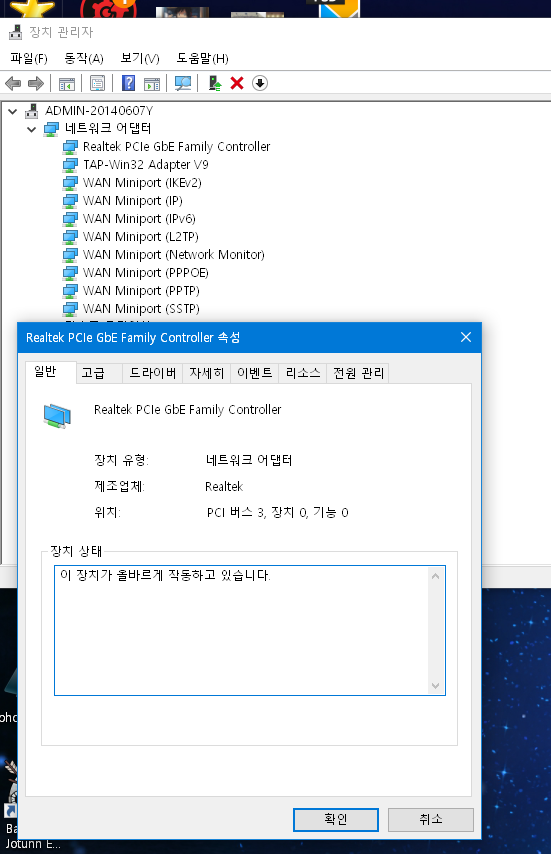The image size is (551, 854).
Task: Open the 보기(V) menu
Action: tap(140, 58)
